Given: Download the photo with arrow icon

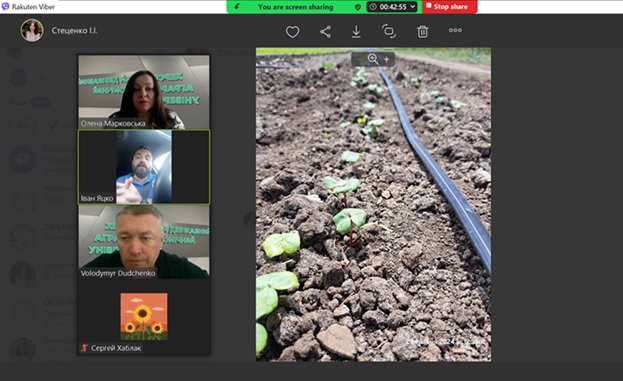Looking at the screenshot, I should [356, 32].
